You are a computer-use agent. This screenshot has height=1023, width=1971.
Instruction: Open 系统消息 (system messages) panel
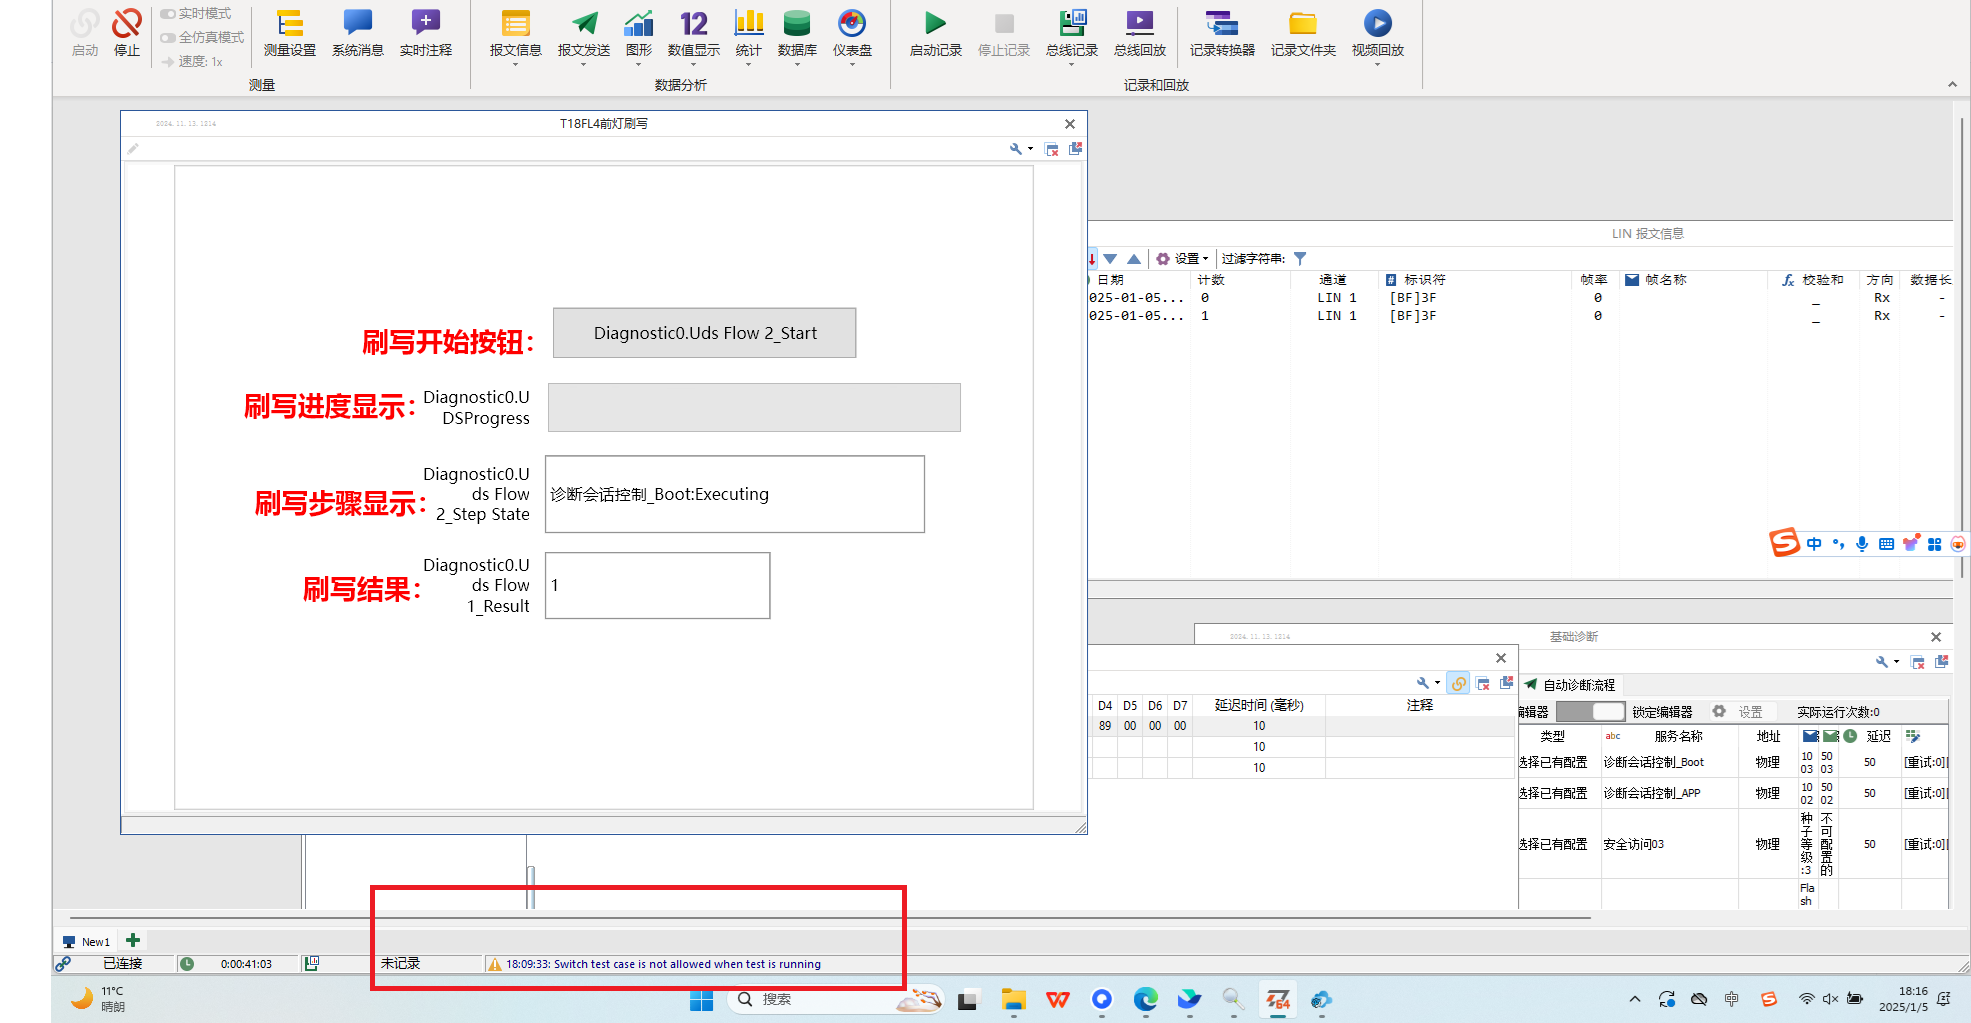click(357, 33)
